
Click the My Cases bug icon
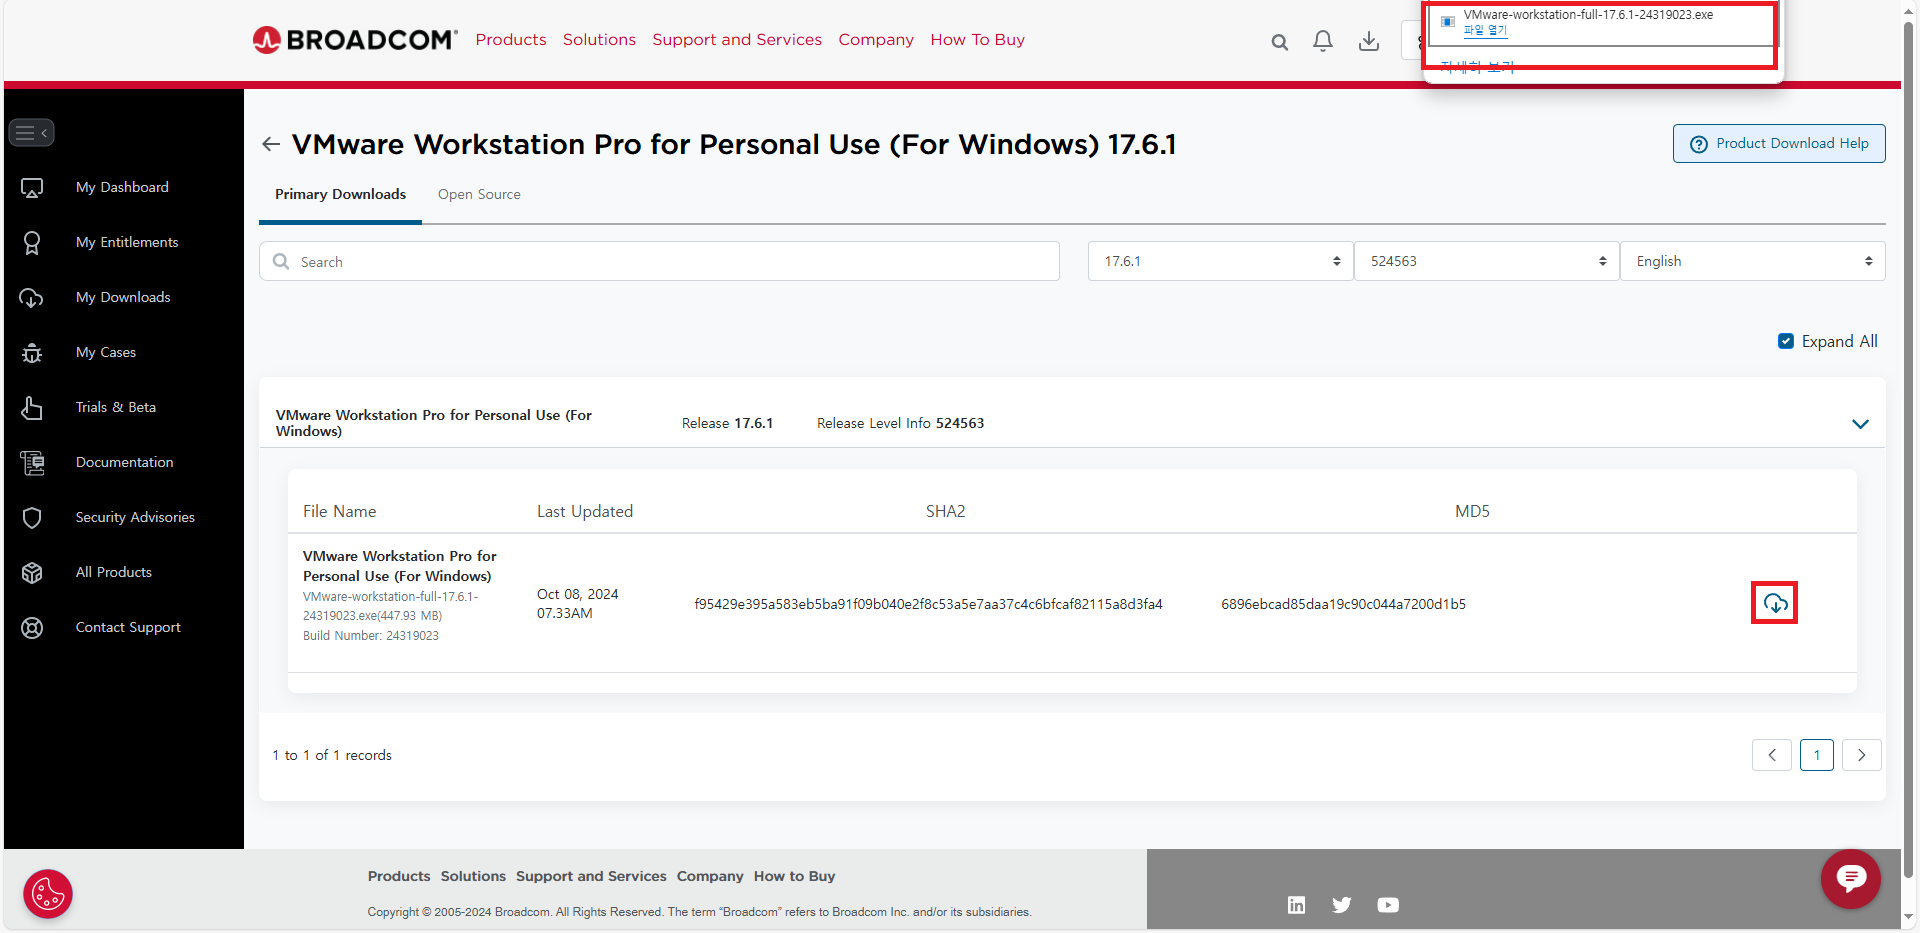point(32,352)
